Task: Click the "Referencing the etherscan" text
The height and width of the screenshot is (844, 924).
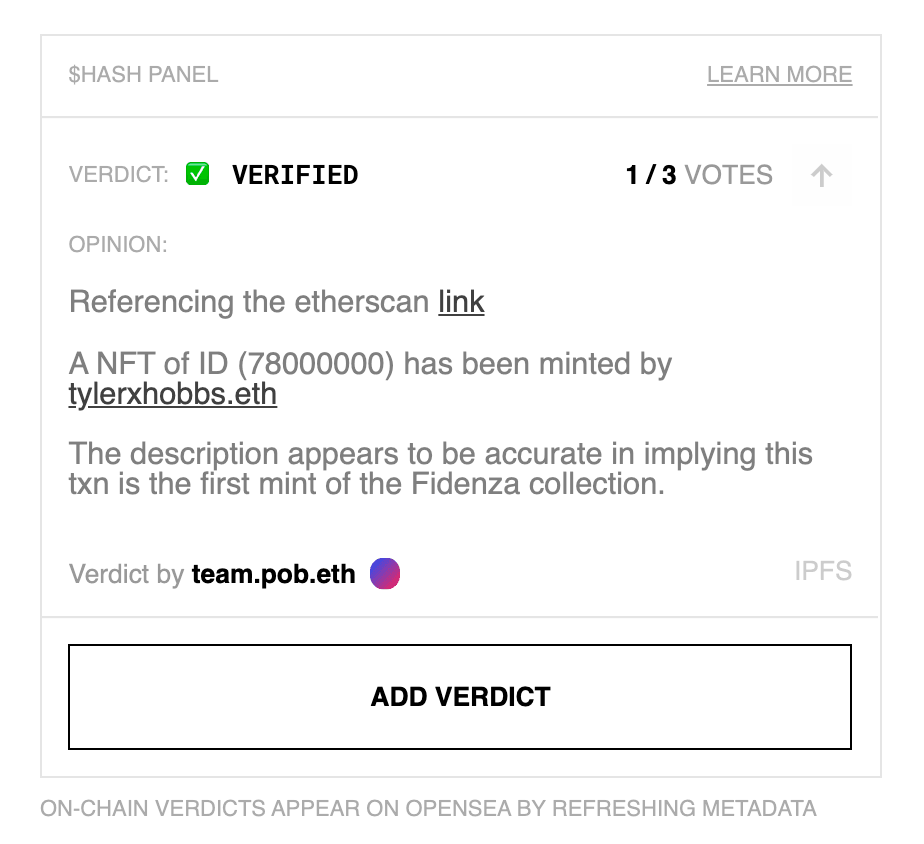Action: [249, 302]
